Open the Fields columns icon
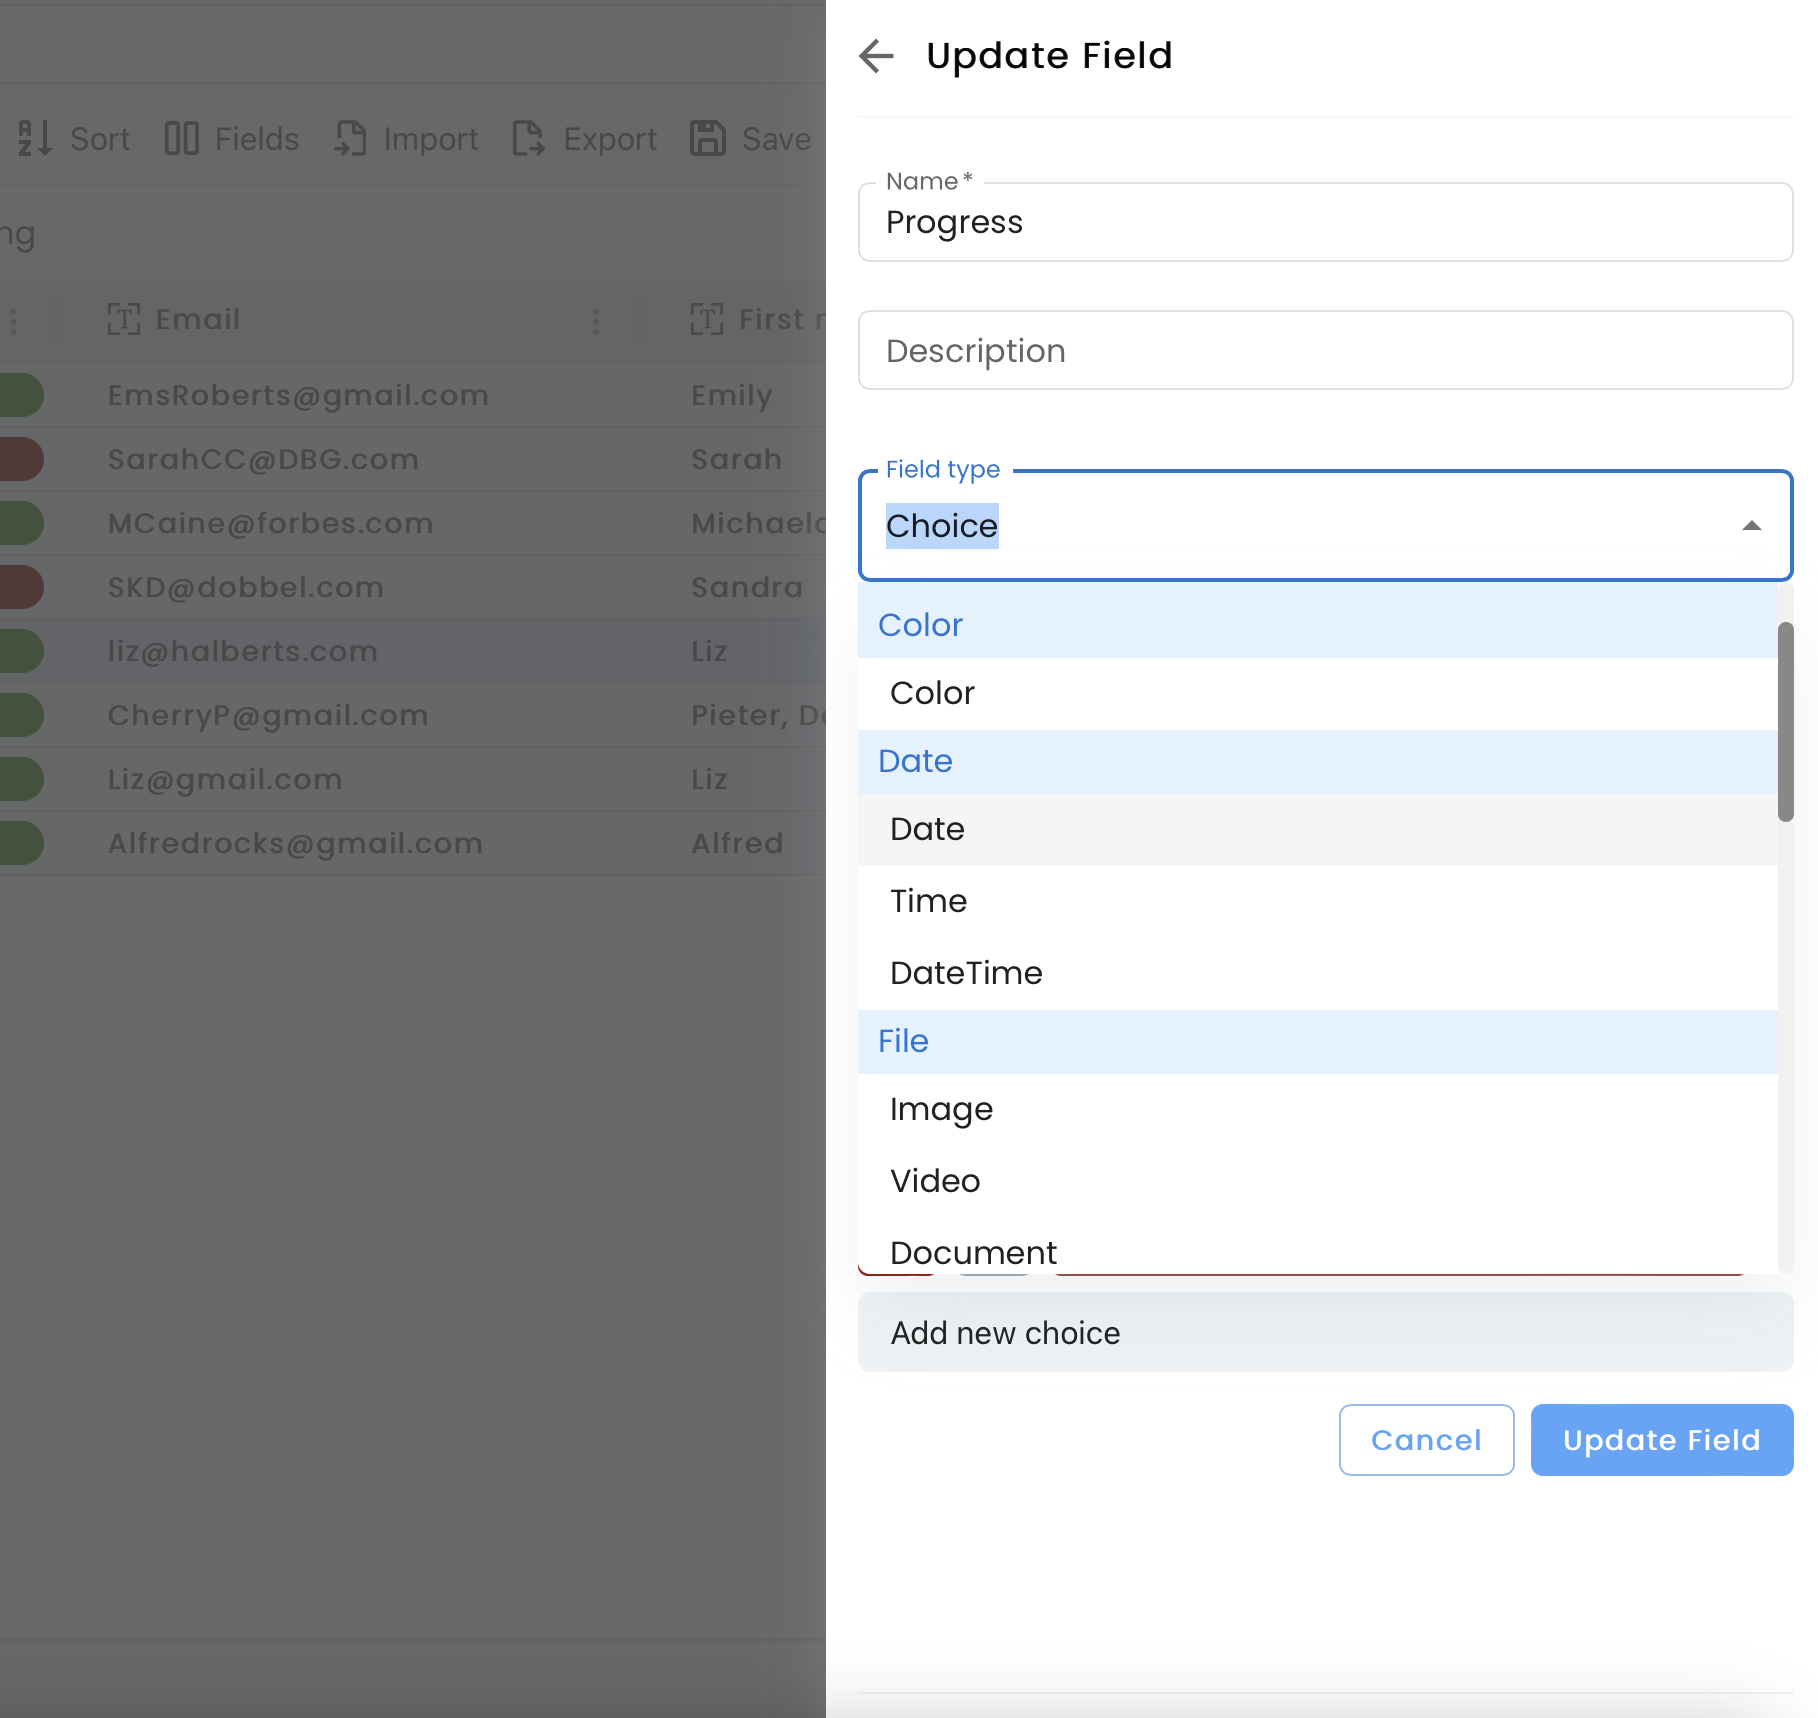1818x1718 pixels. point(181,138)
